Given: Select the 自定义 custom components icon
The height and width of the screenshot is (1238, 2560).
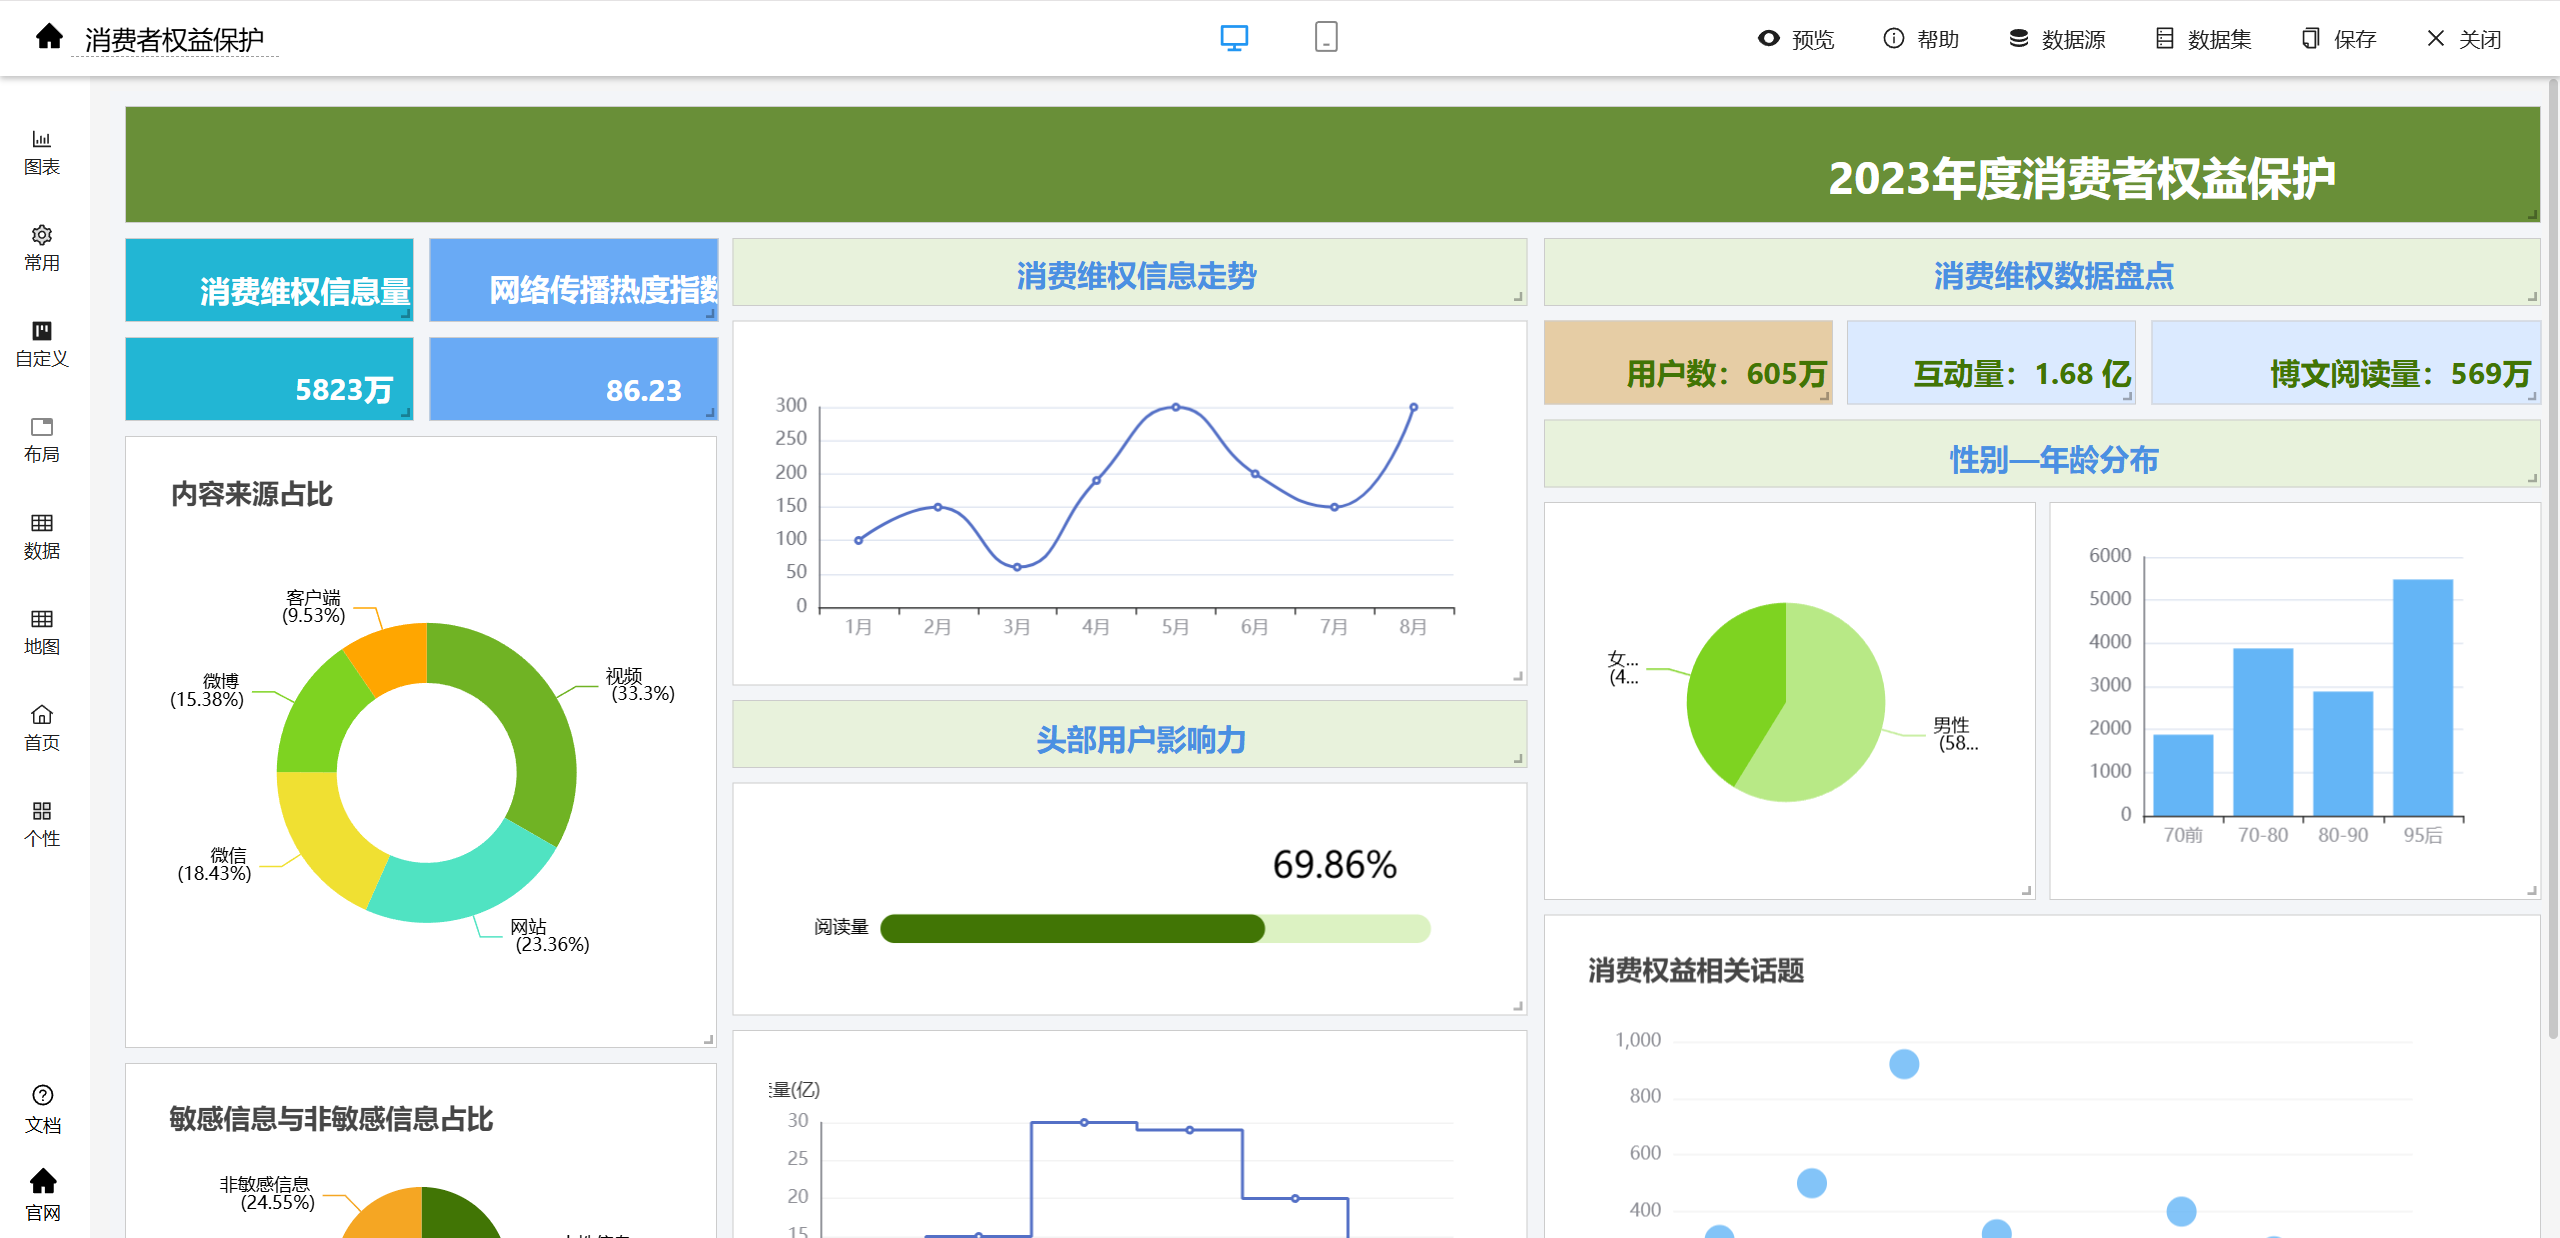Looking at the screenshot, I should (x=41, y=343).
